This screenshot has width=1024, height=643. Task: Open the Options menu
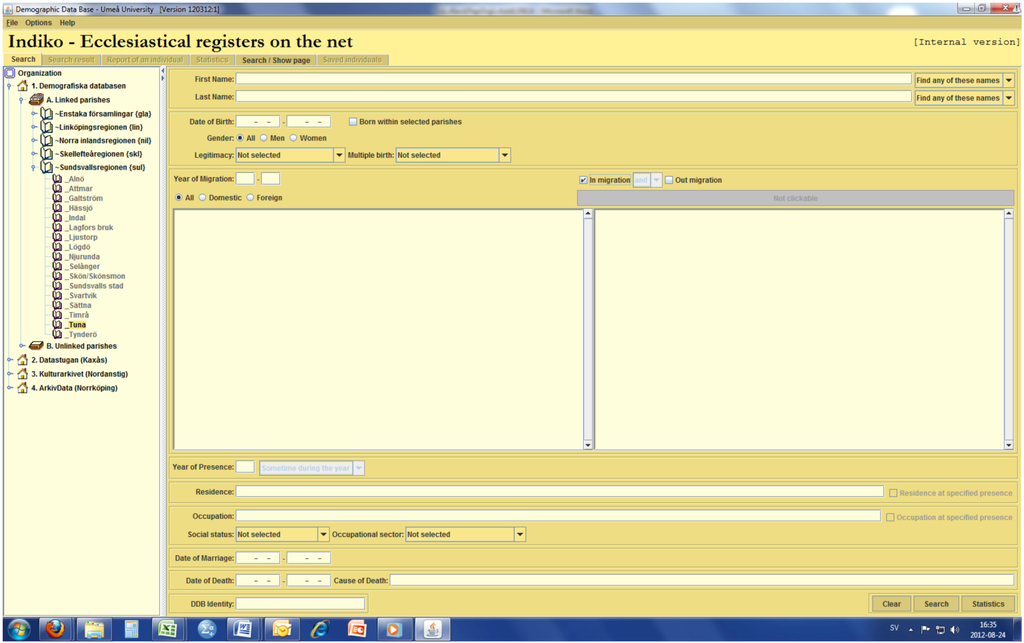39,23
